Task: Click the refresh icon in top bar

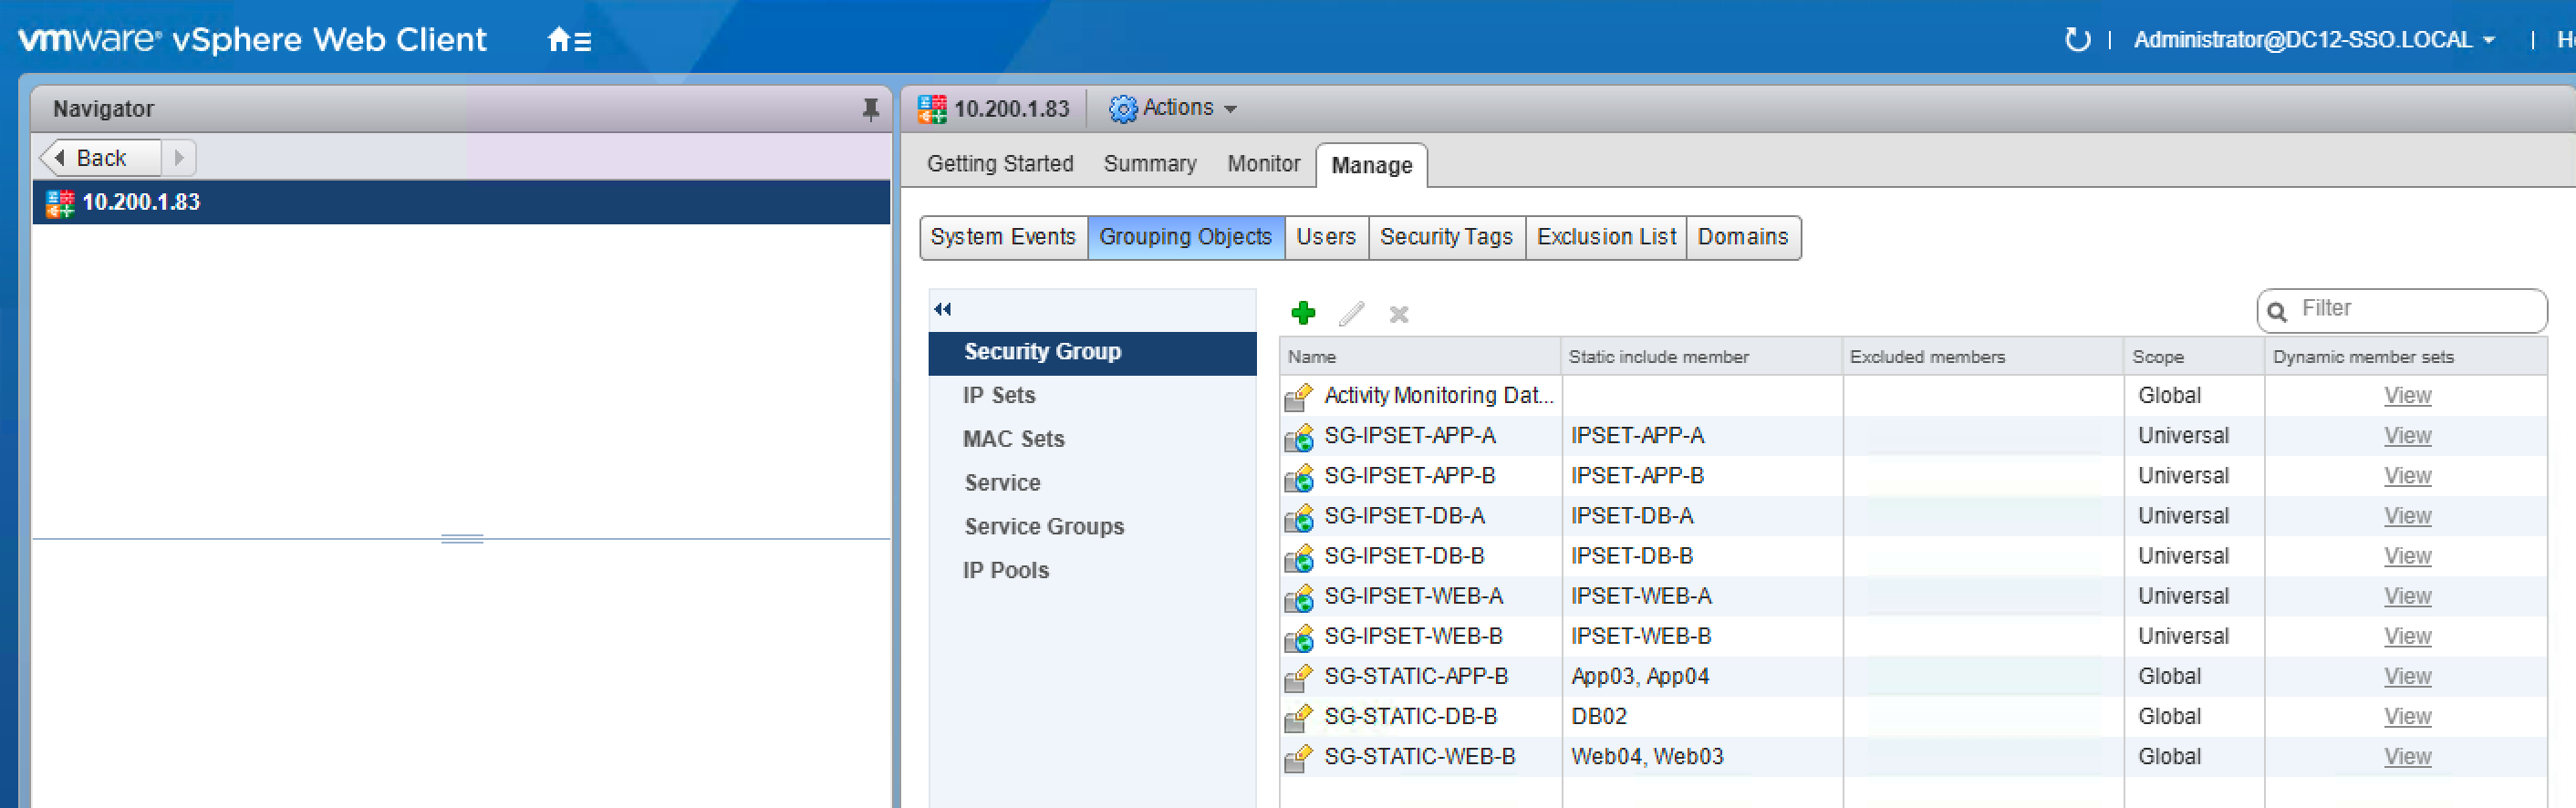Action: coord(2077,40)
